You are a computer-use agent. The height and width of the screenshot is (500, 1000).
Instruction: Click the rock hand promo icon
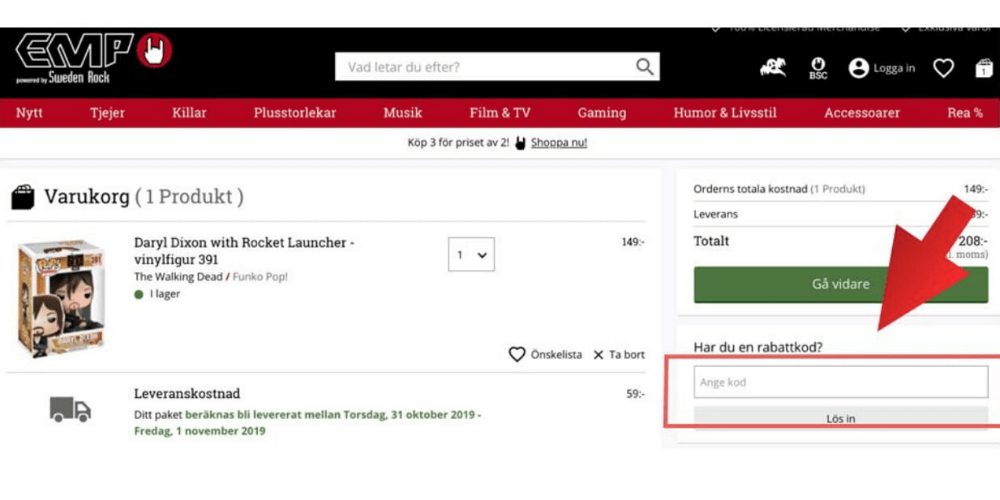coord(520,143)
